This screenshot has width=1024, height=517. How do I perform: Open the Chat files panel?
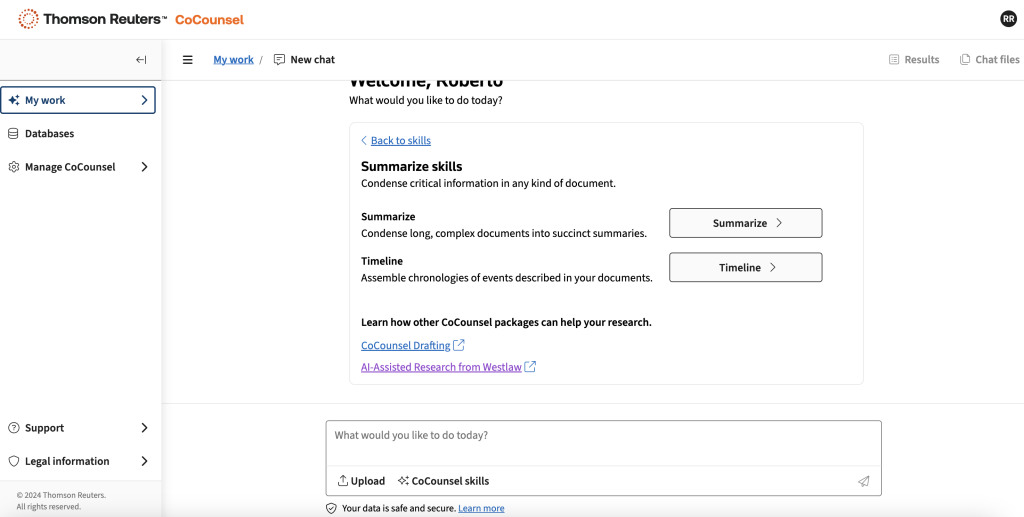(989, 60)
